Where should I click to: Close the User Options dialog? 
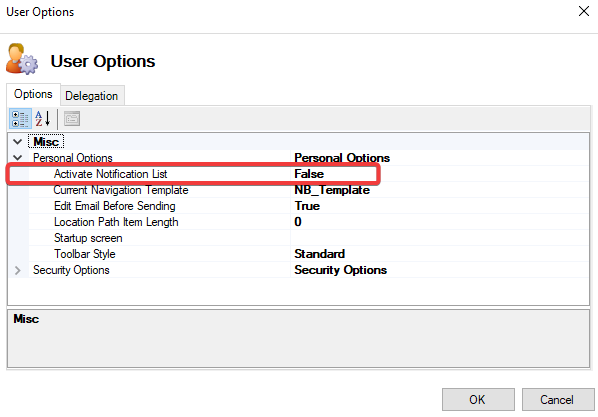click(584, 11)
